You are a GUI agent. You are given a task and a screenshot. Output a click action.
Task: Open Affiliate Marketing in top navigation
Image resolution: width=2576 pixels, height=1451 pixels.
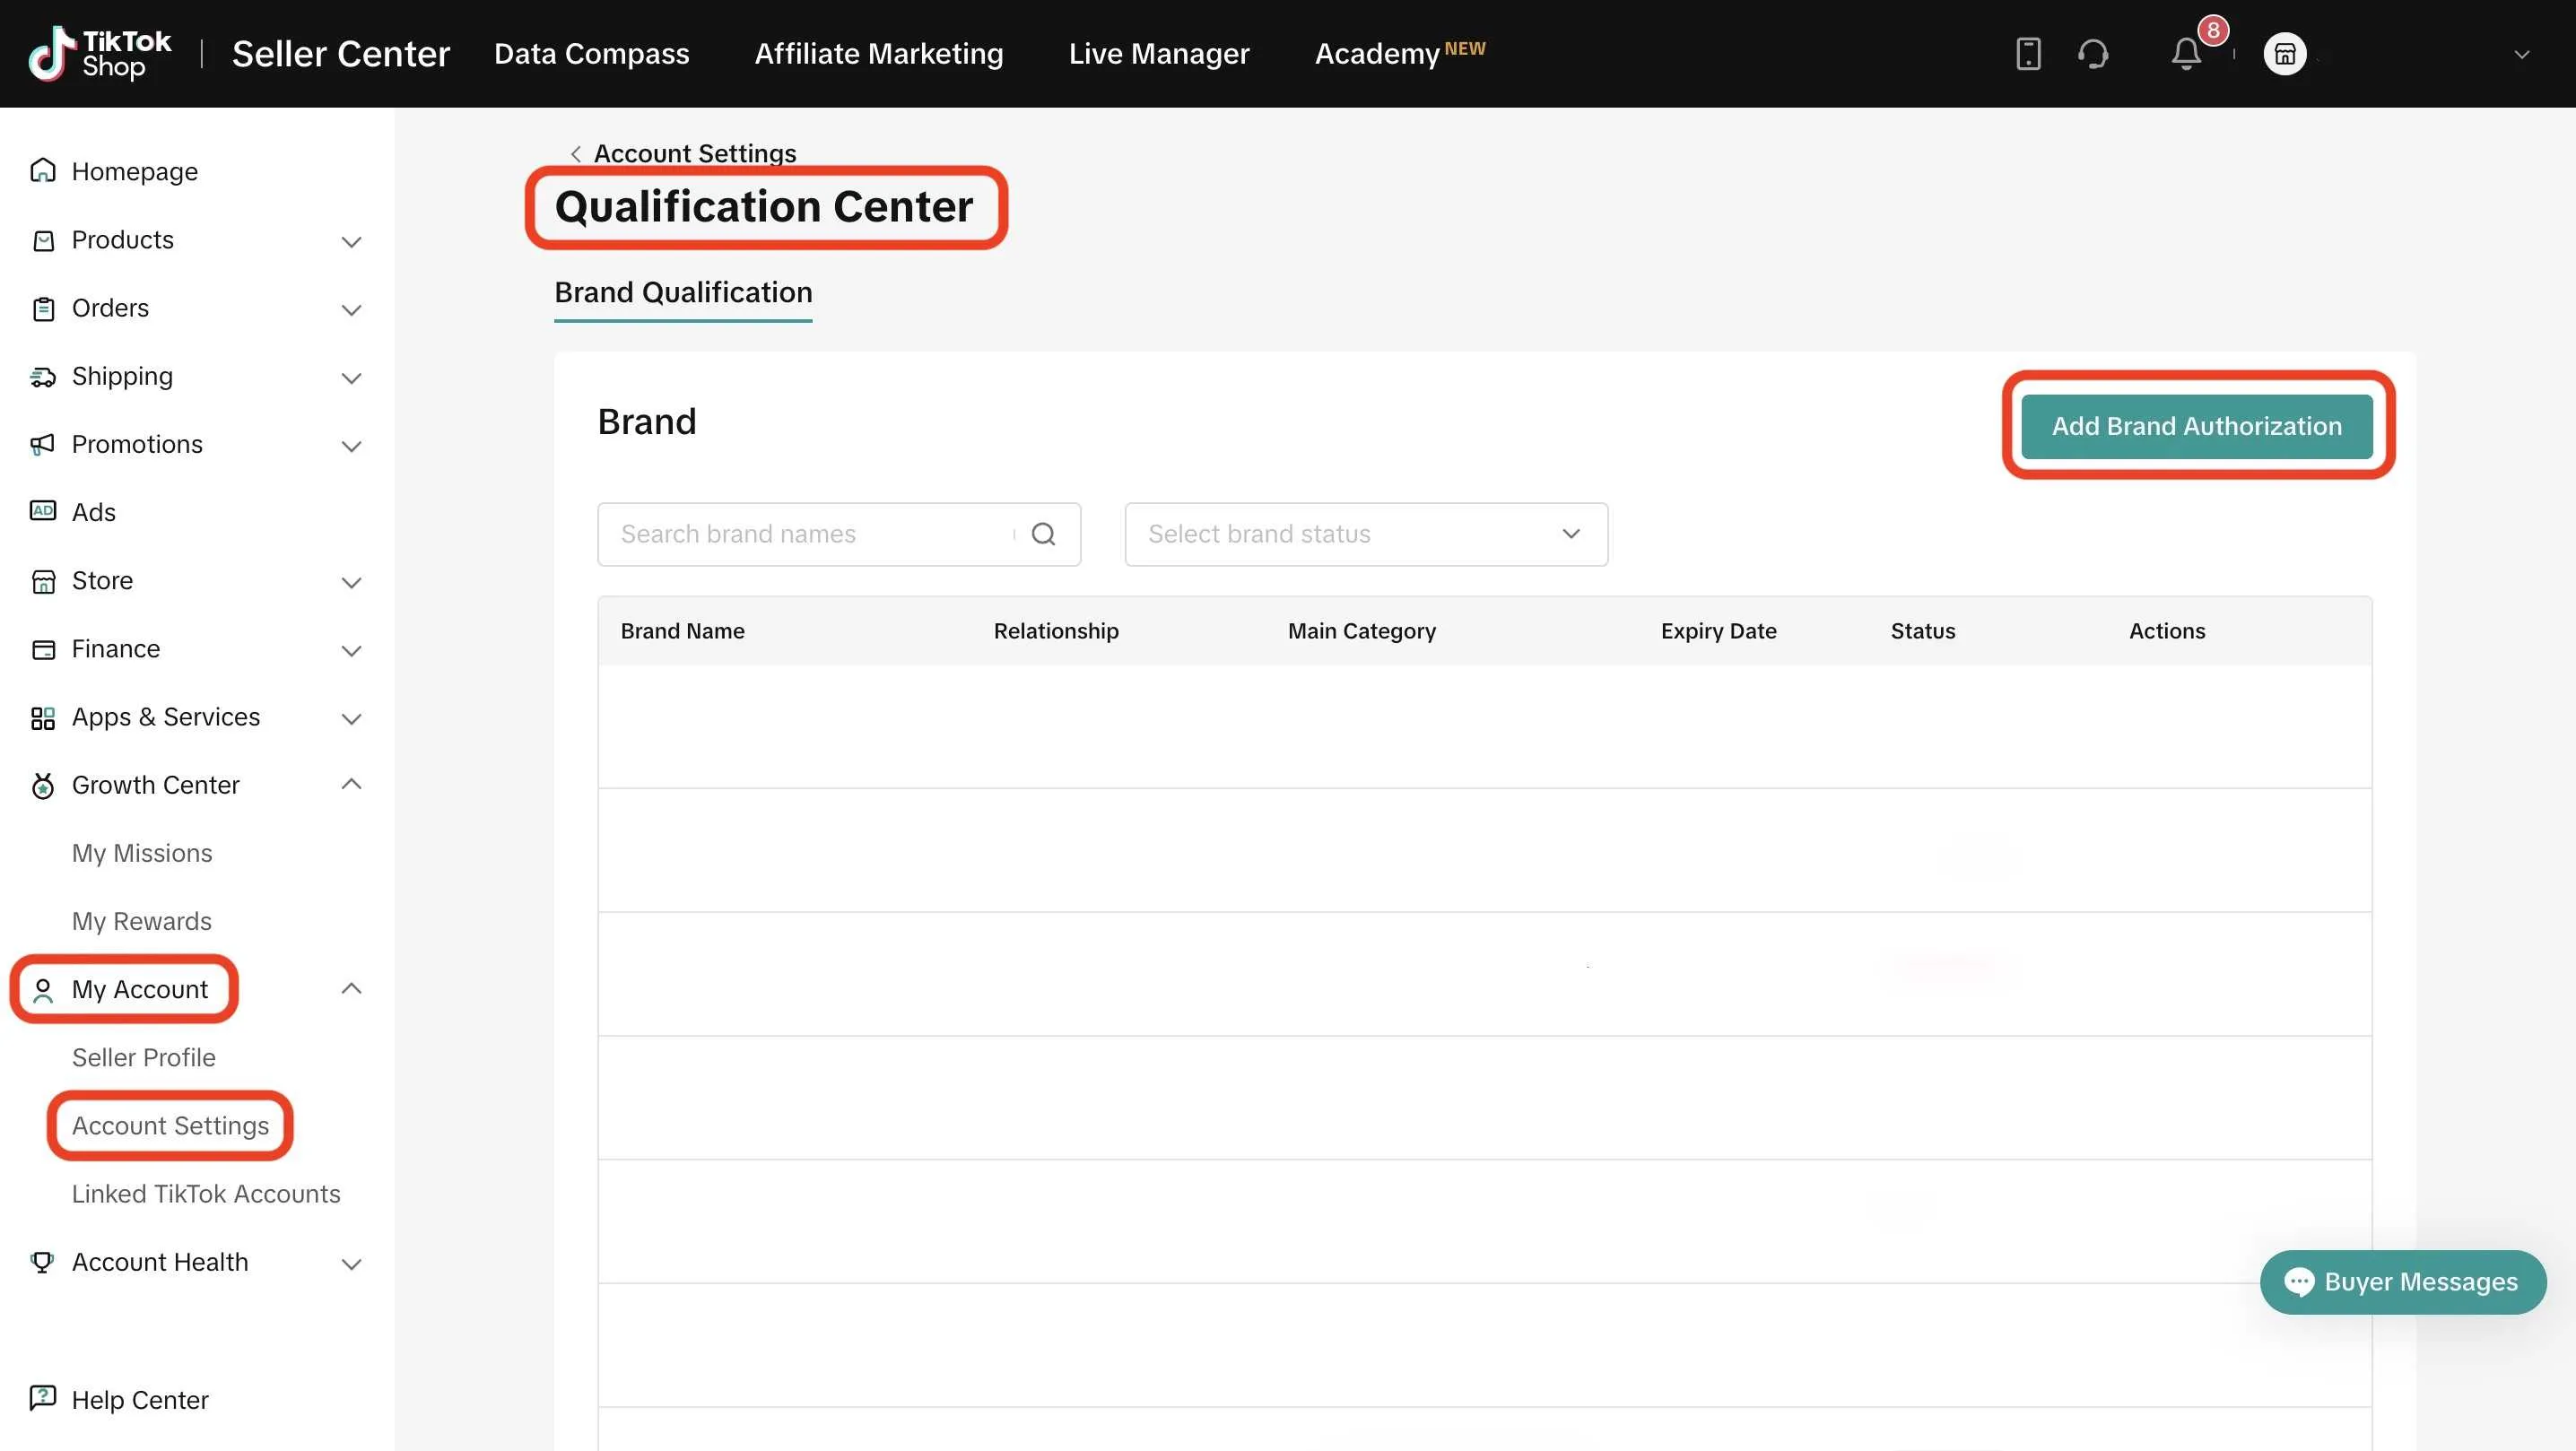click(x=878, y=54)
